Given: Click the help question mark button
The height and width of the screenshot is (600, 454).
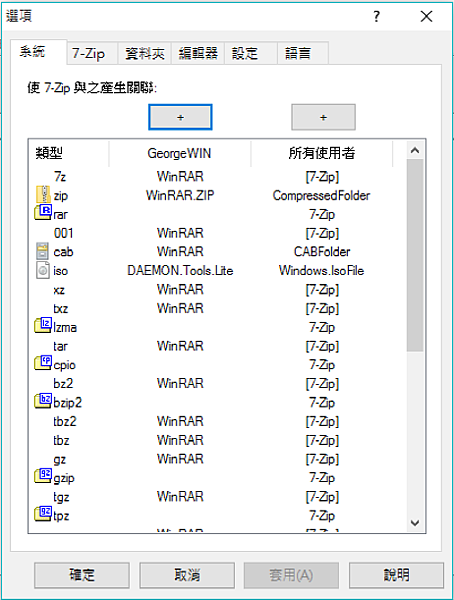Looking at the screenshot, I should 377,16.
